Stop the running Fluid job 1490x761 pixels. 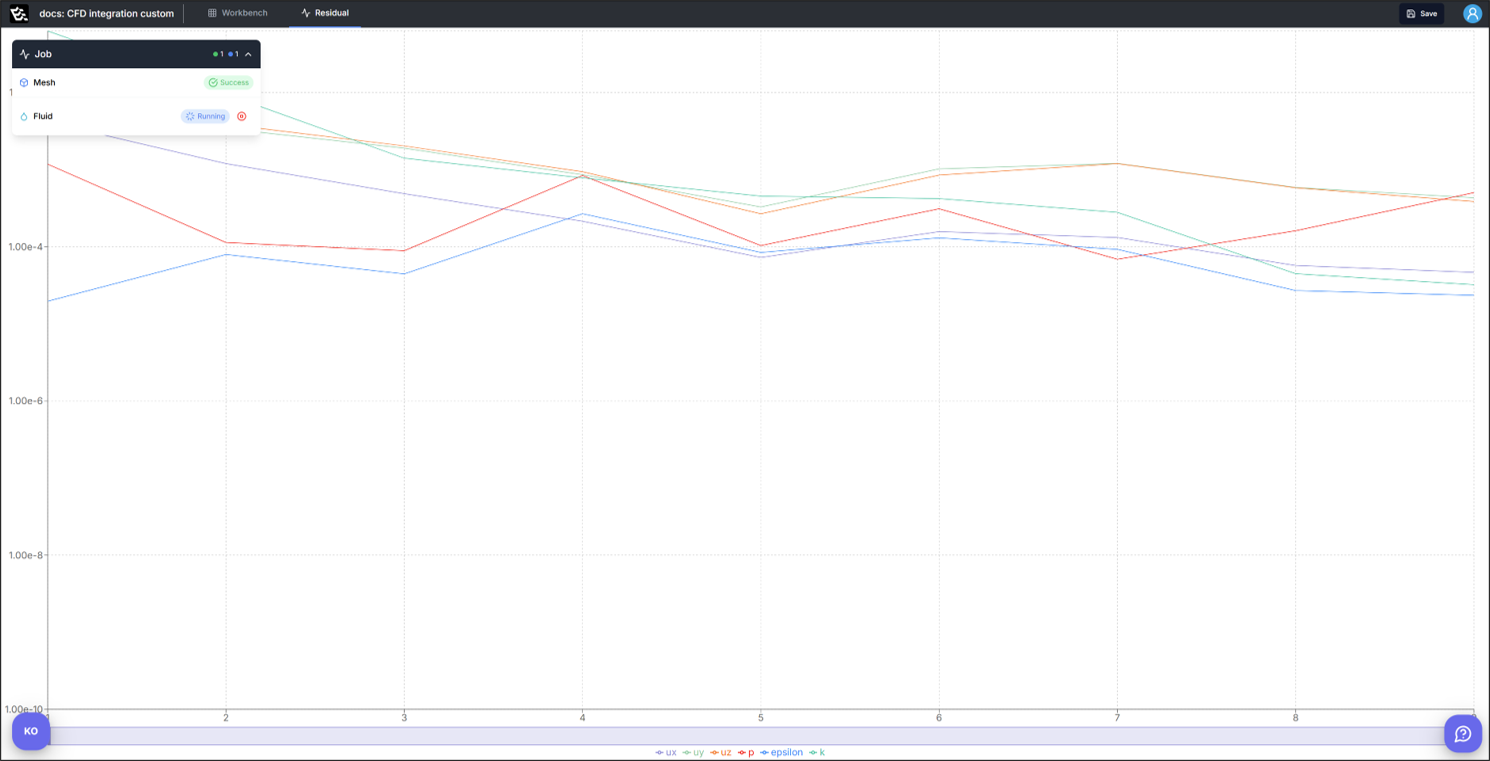pyautogui.click(x=242, y=116)
